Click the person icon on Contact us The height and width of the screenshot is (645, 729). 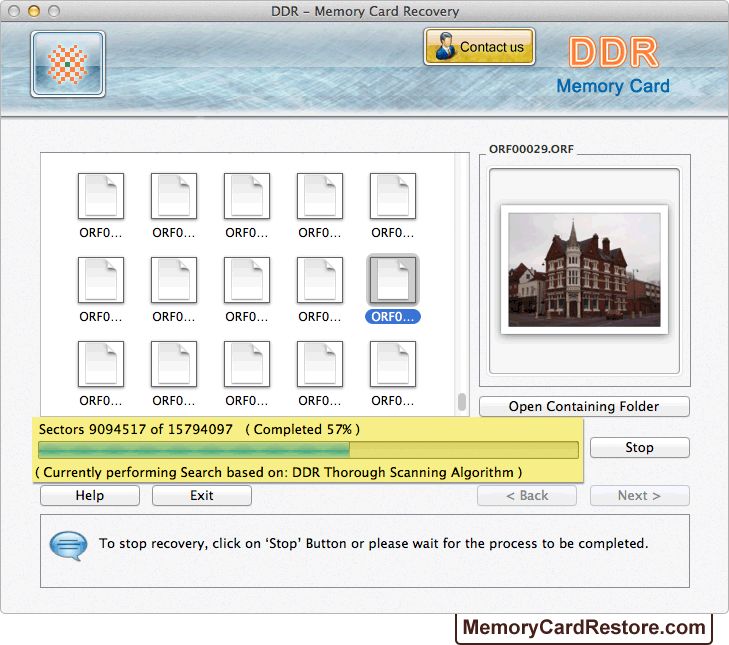tap(445, 47)
